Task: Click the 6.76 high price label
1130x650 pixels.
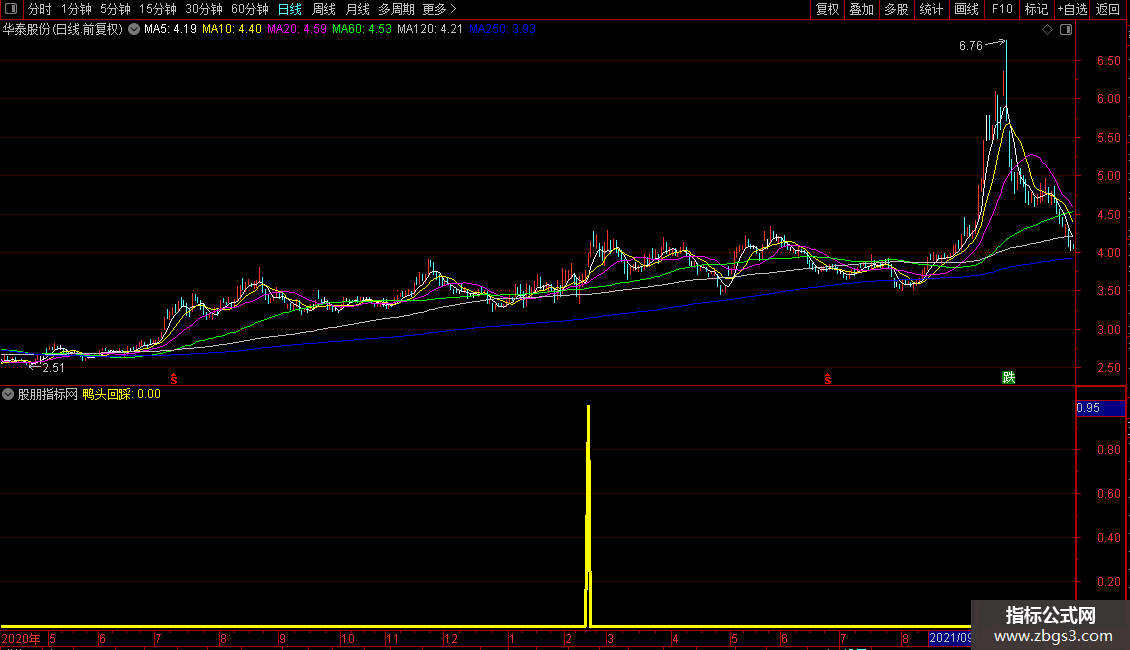Action: (971, 46)
